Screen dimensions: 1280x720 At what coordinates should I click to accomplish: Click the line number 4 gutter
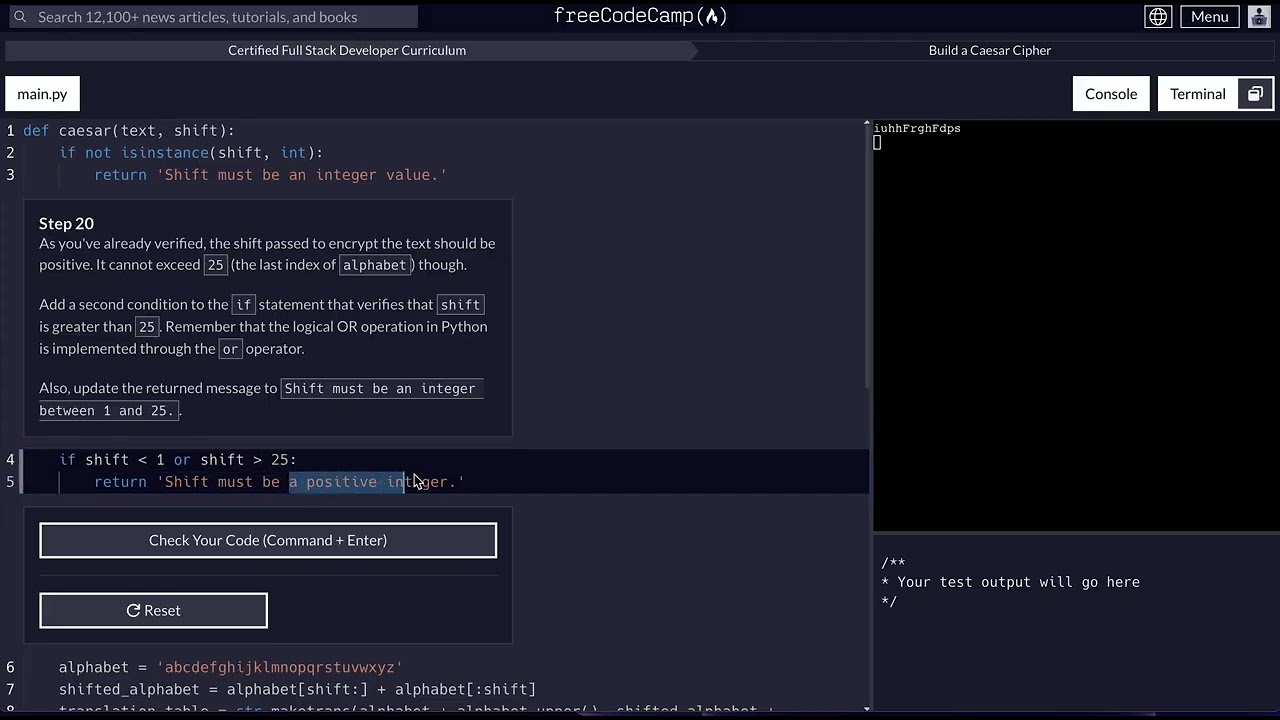coord(10,460)
